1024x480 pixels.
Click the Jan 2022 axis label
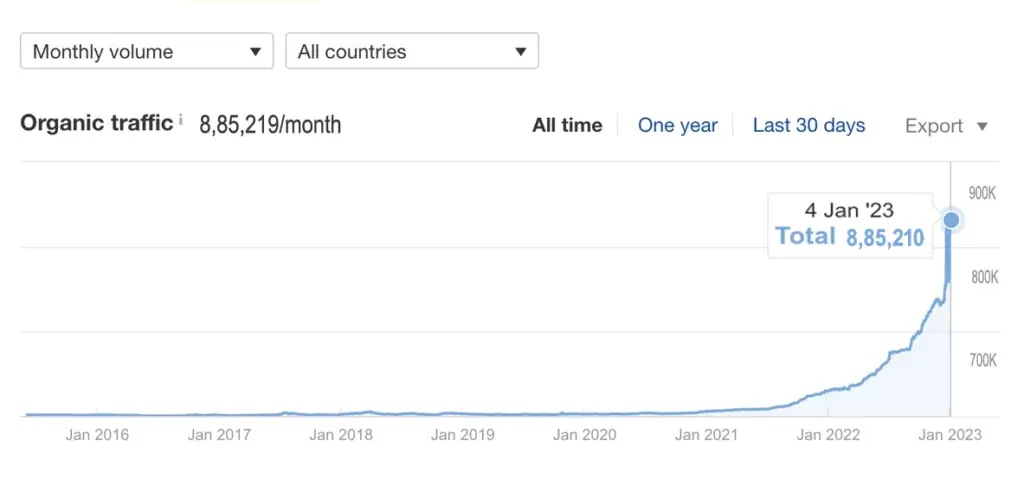click(x=829, y=435)
